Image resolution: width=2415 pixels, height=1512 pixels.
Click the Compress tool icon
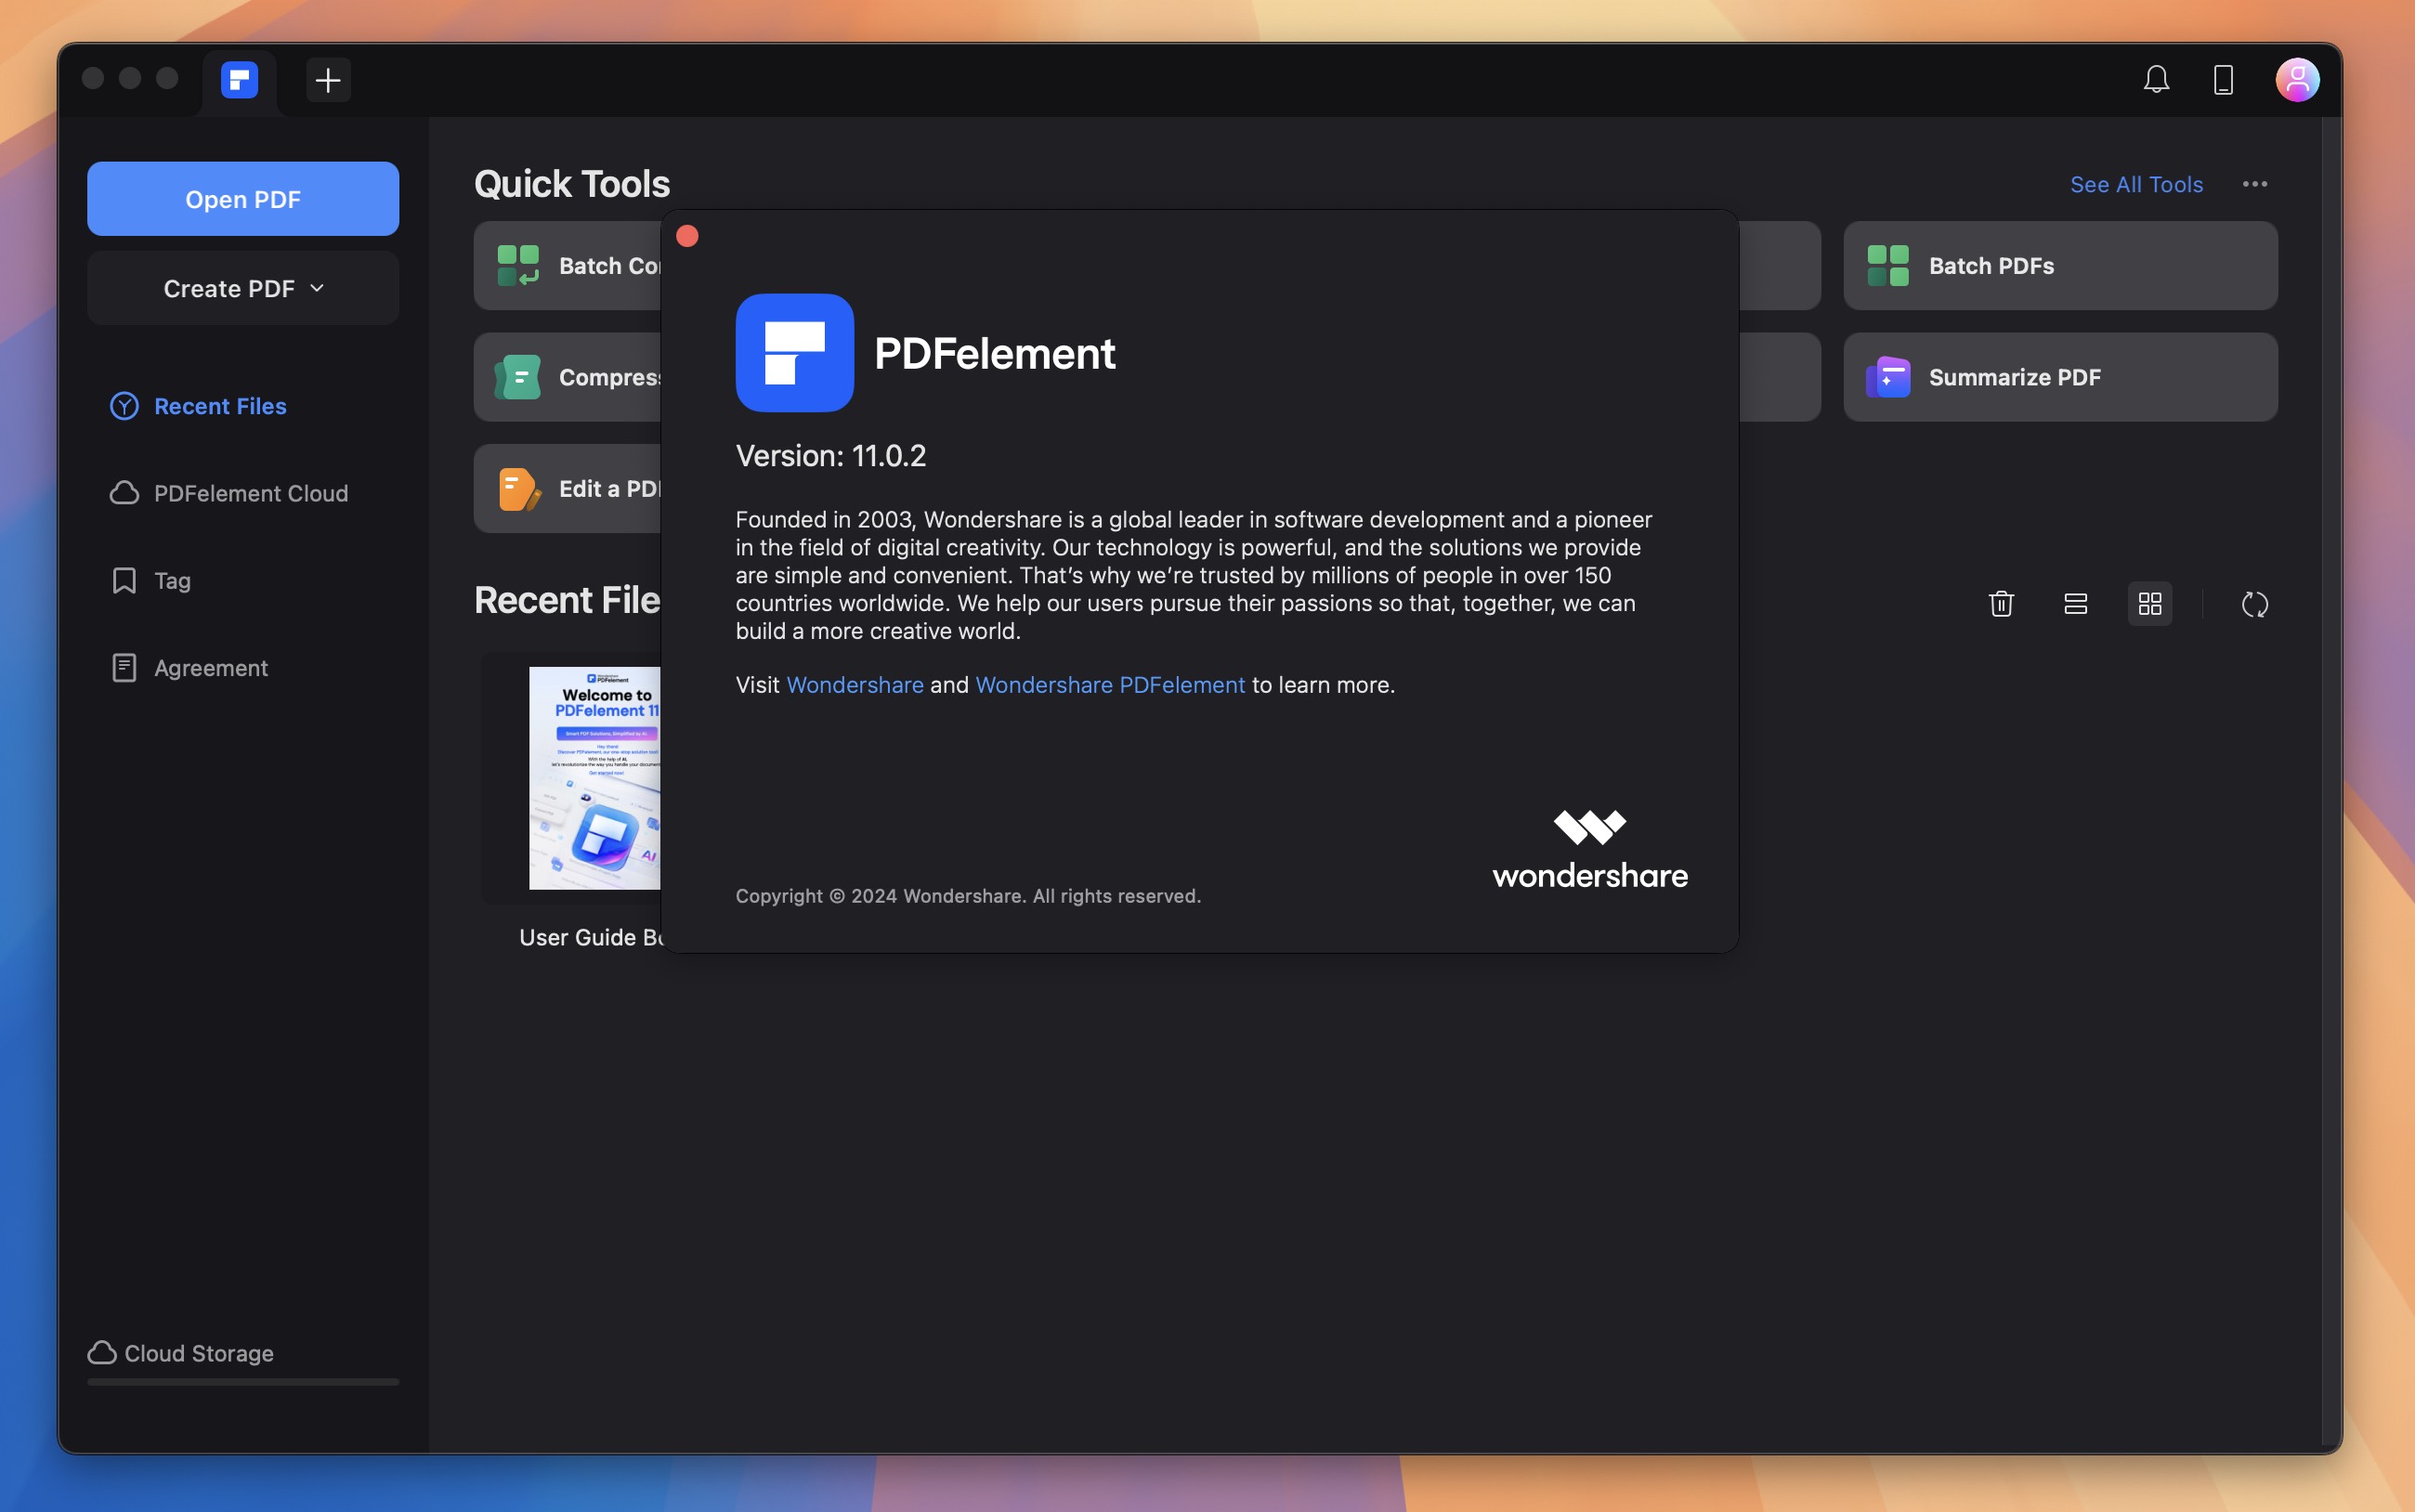tap(518, 377)
